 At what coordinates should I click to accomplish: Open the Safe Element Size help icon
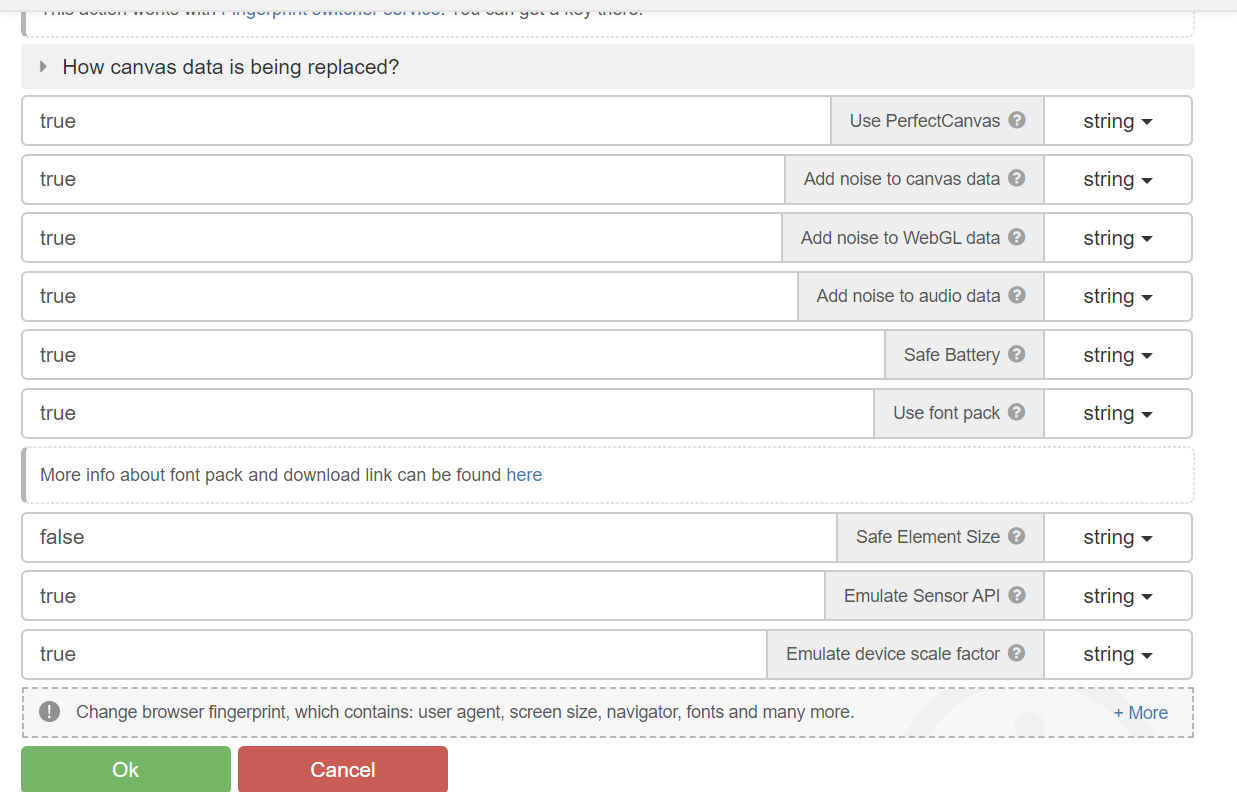click(1017, 537)
